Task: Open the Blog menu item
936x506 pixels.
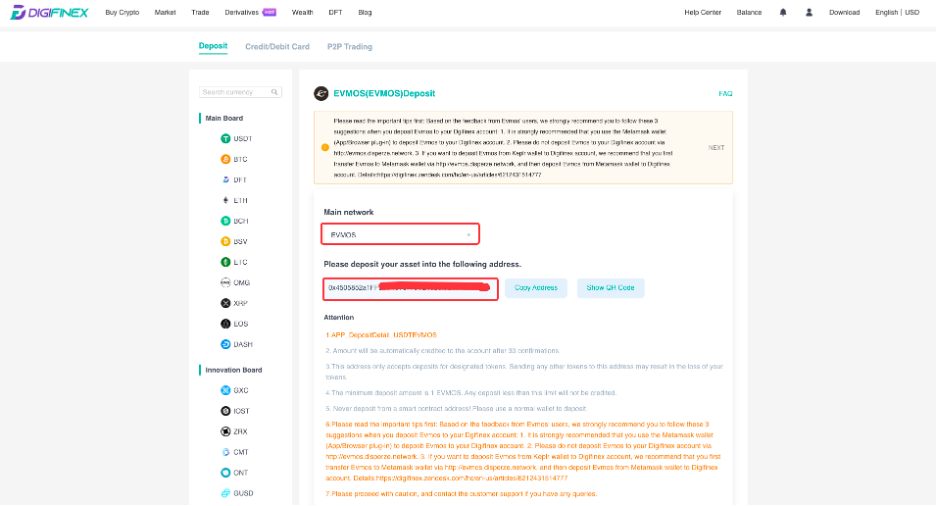Action: pyautogui.click(x=365, y=12)
